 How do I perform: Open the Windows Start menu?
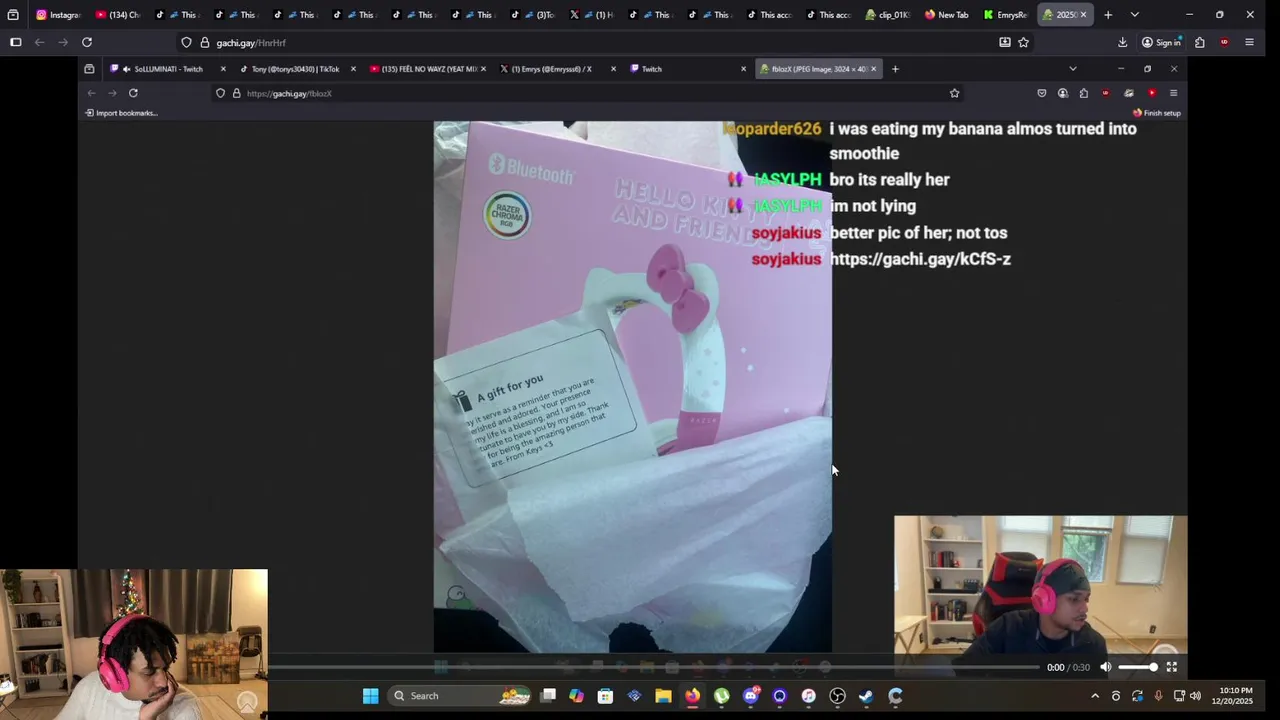(371, 696)
